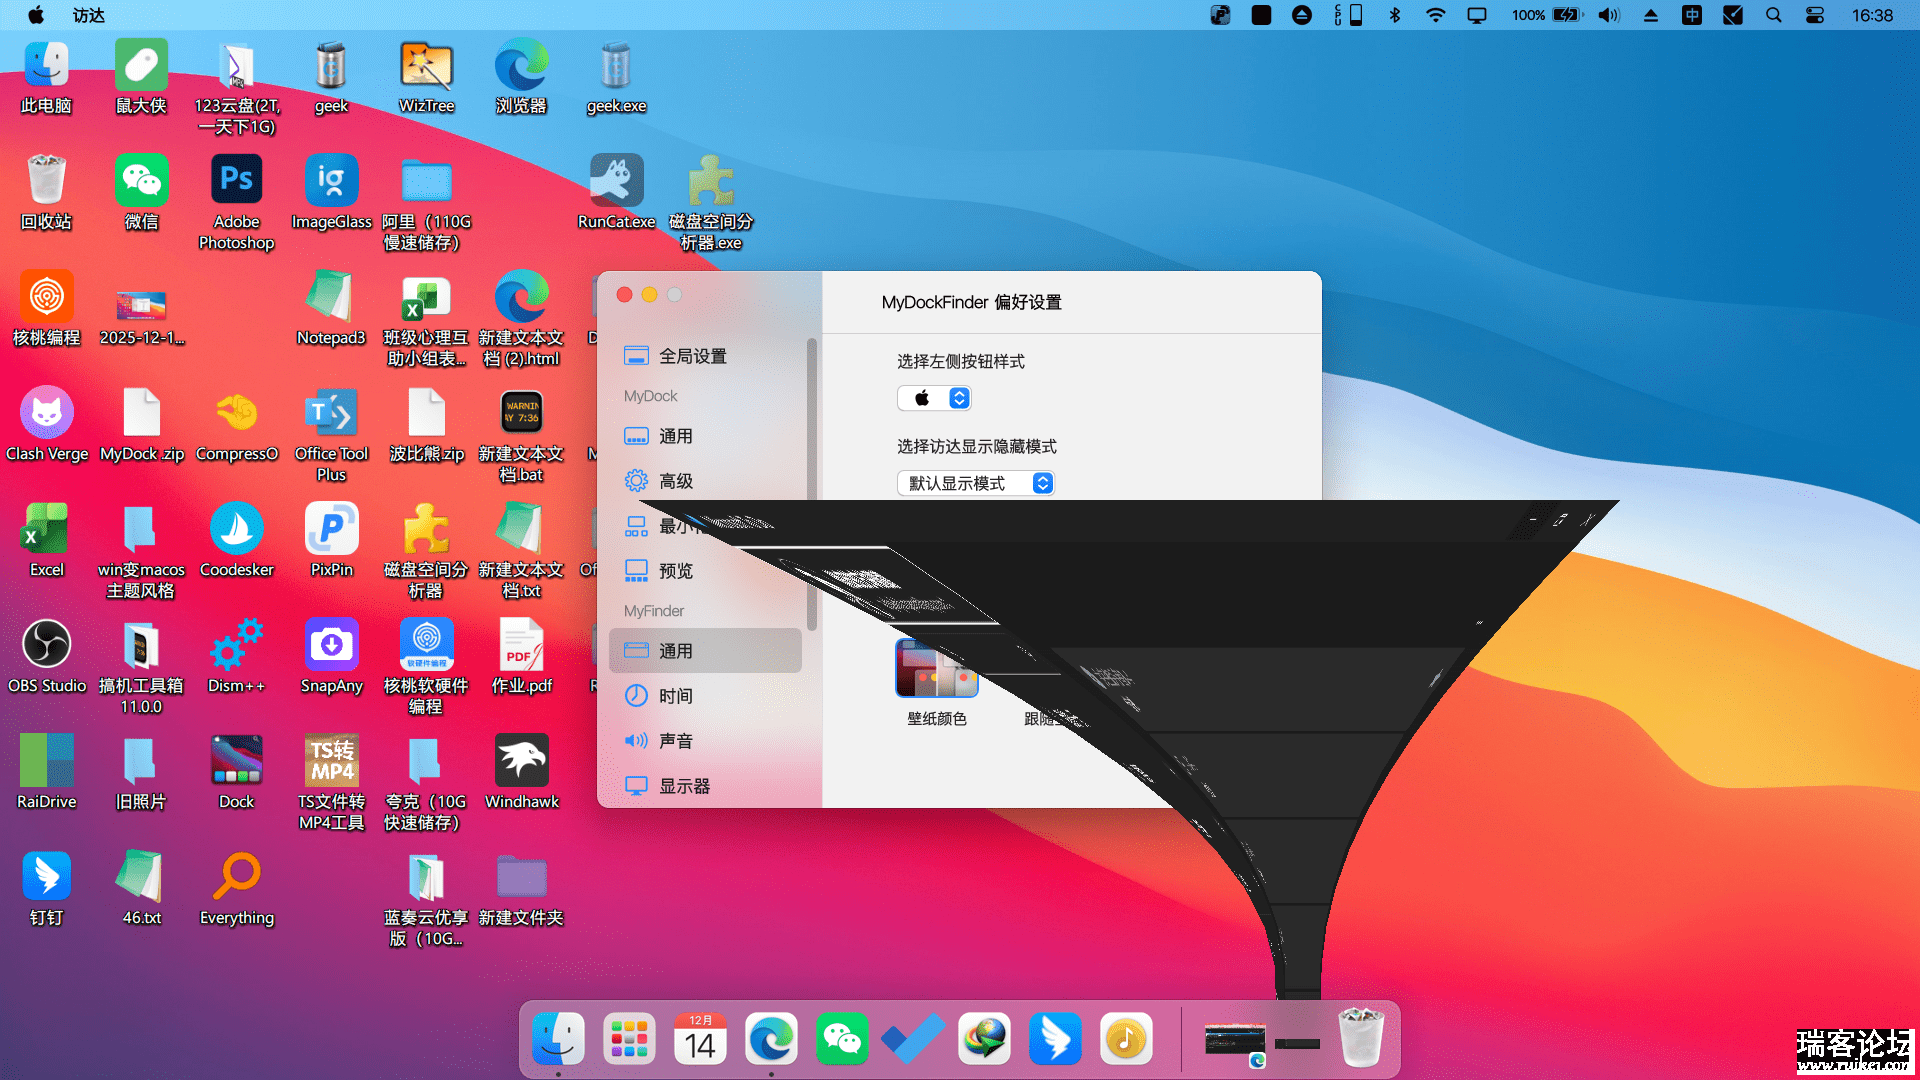Open WeChat from the dock
The image size is (1920, 1080).
842,1039
